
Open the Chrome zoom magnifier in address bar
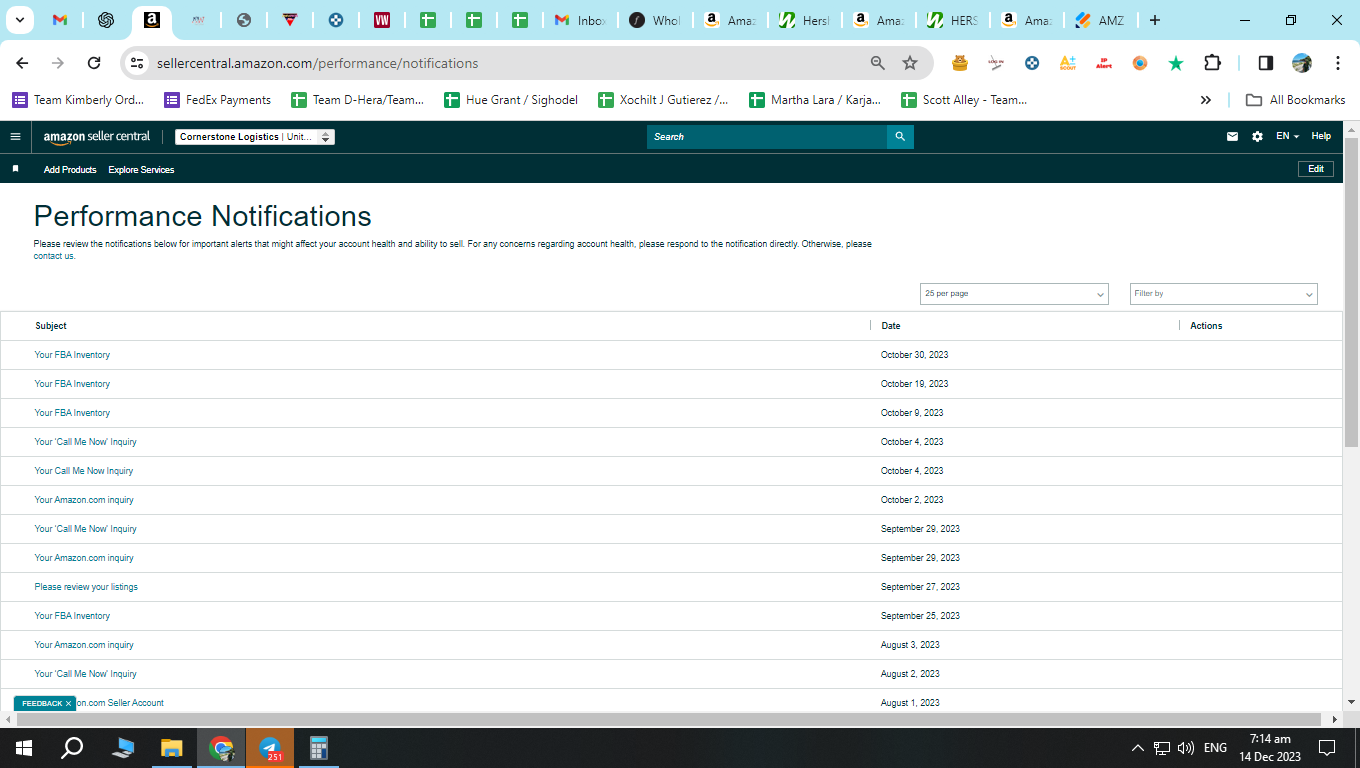pyautogui.click(x=878, y=63)
